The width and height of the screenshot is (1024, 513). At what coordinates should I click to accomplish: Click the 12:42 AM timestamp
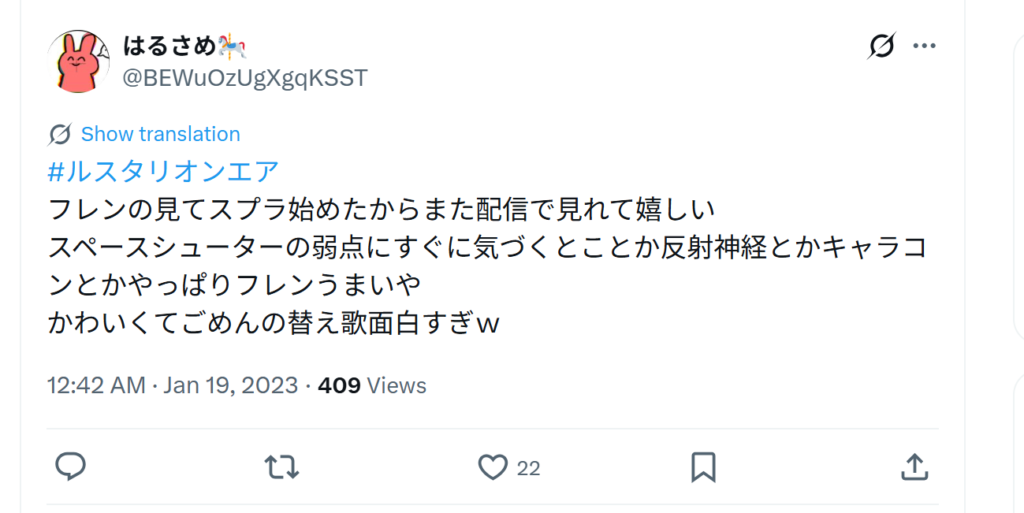(96, 385)
